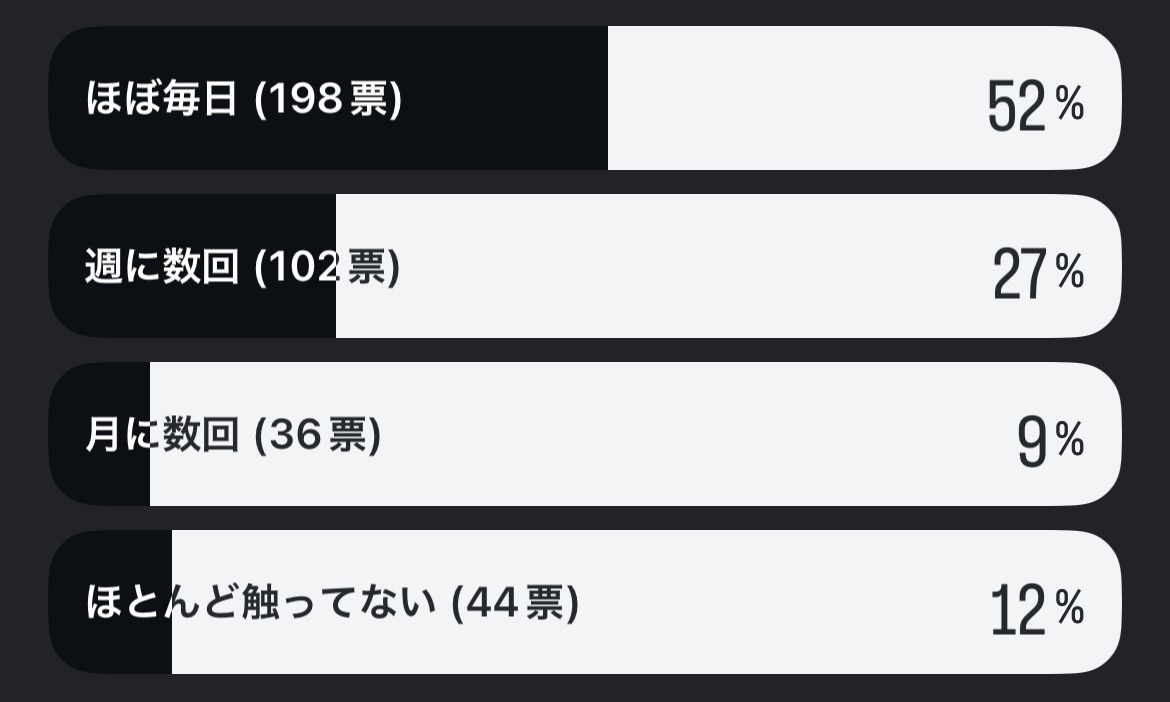Image resolution: width=1170 pixels, height=702 pixels.
Task: Click the 27% result percentage
Action: 1038,273
